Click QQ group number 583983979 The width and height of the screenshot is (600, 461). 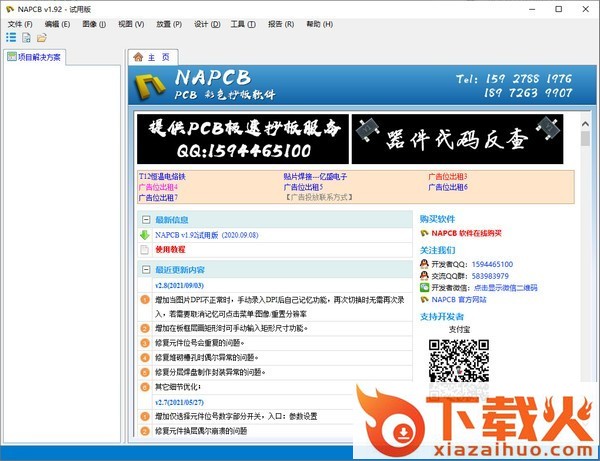point(490,276)
